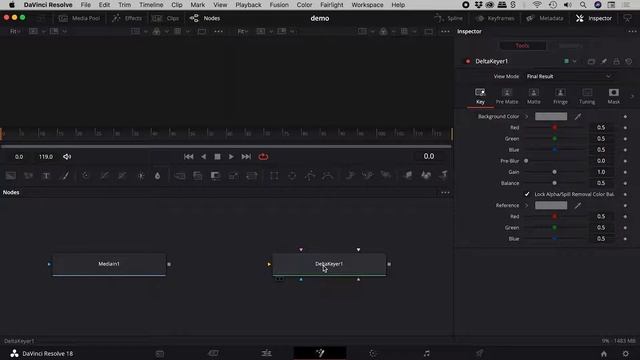Open the View Mode Final Result dropdown
The width and height of the screenshot is (640, 360).
pos(569,76)
